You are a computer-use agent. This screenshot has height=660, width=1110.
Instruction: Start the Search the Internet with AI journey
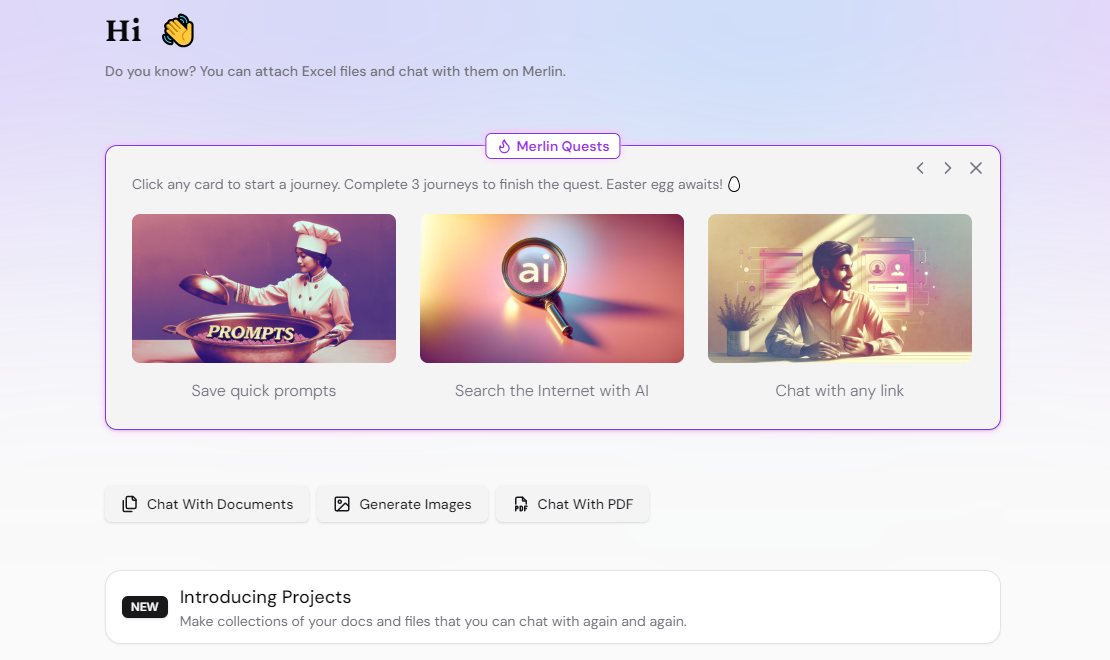point(551,391)
